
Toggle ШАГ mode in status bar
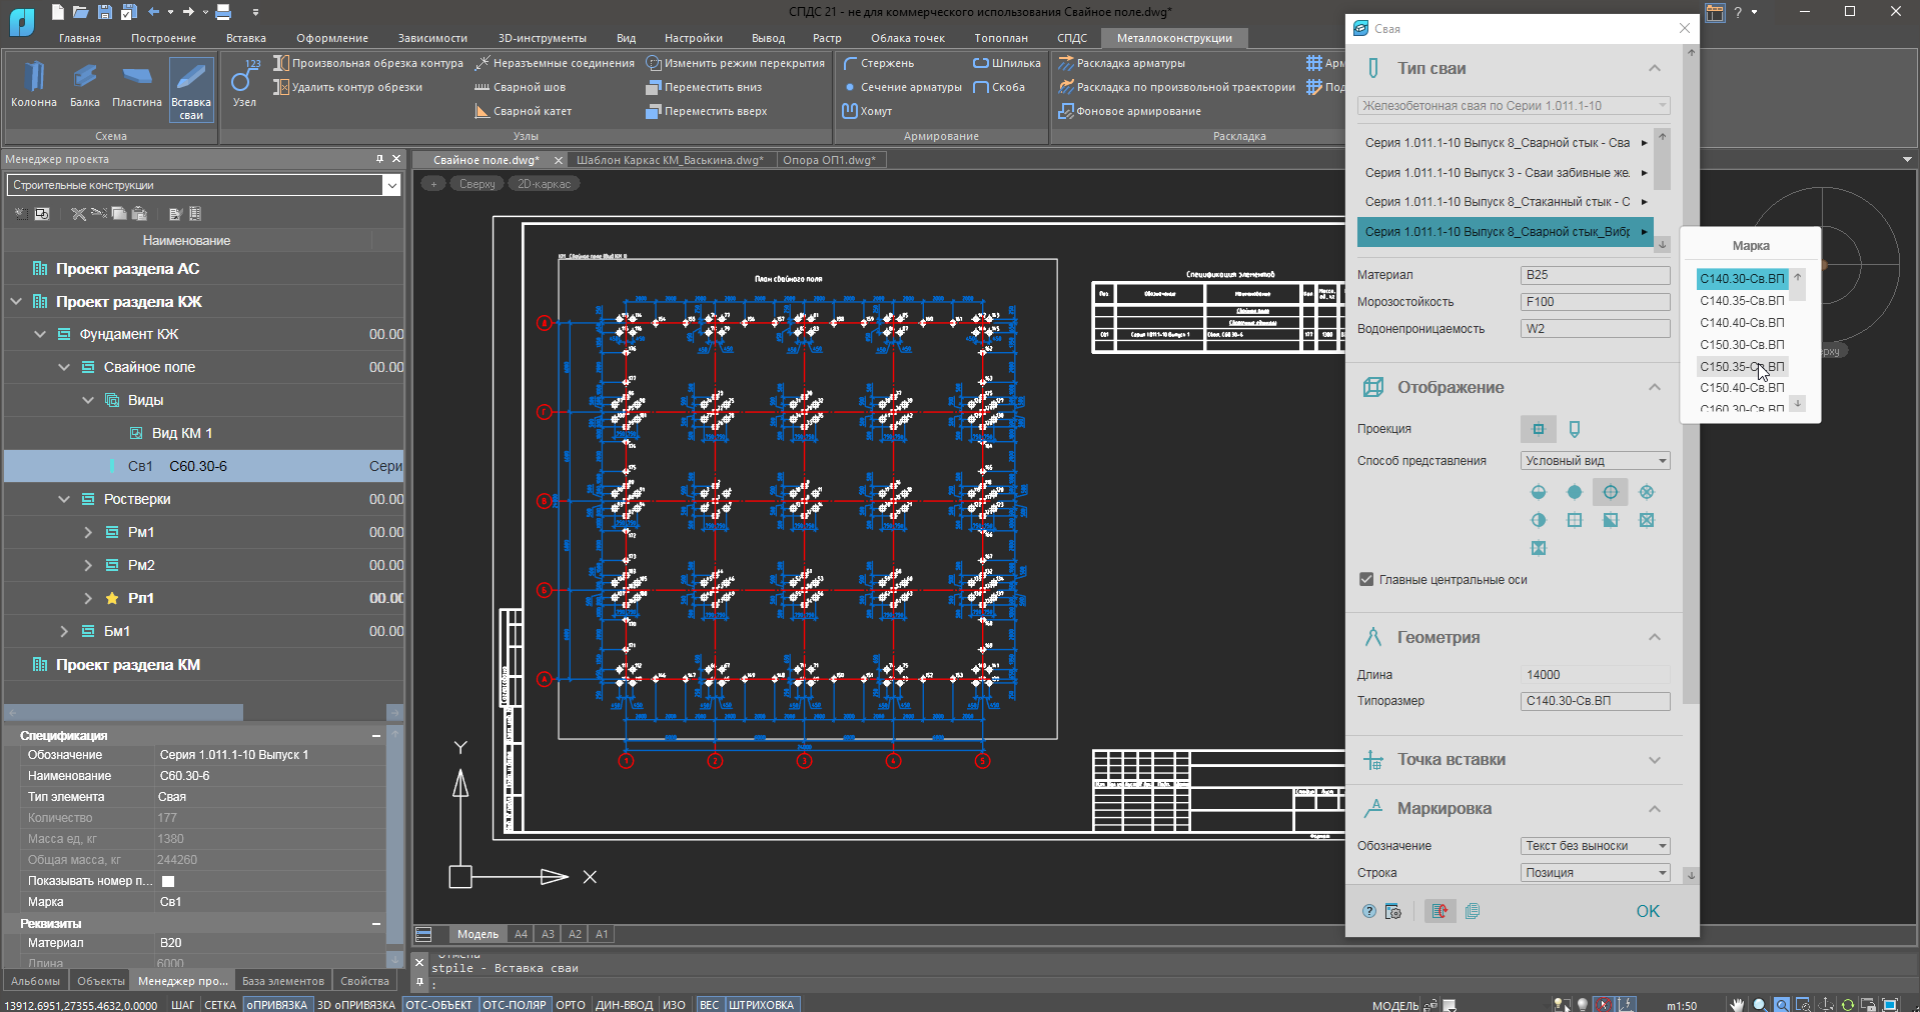coord(183,1004)
